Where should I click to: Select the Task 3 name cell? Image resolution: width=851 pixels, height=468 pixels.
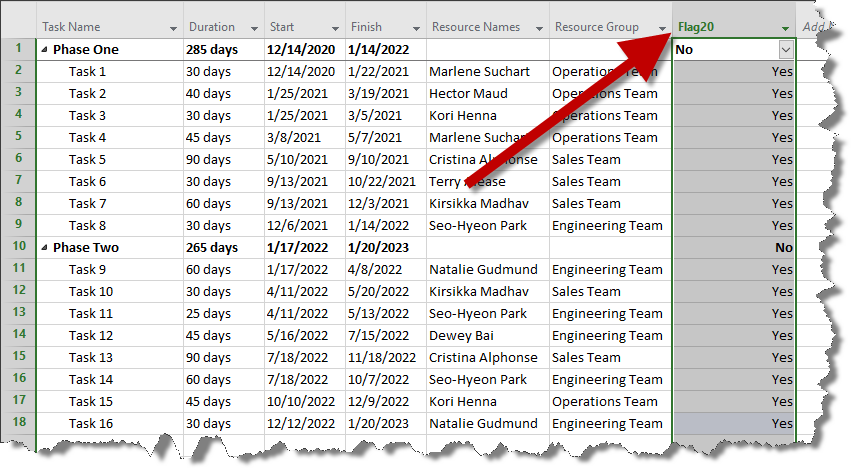click(110, 116)
